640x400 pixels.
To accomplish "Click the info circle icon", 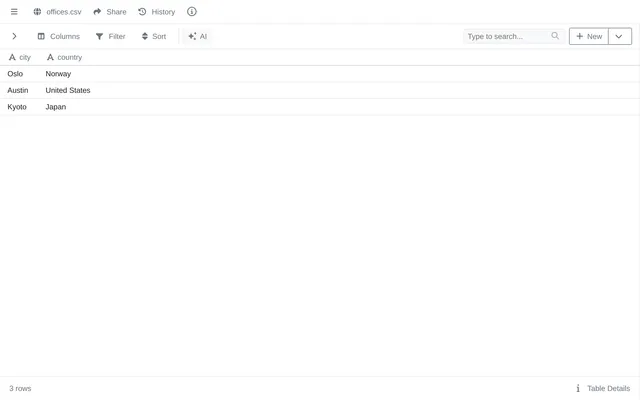I will pos(192,12).
